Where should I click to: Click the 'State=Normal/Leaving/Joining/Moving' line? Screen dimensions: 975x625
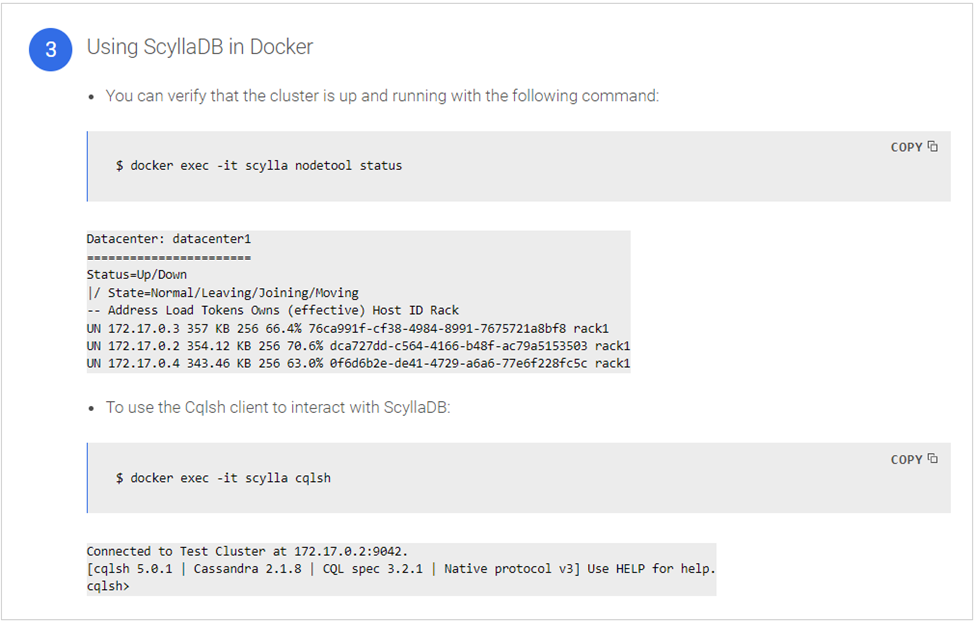222,293
